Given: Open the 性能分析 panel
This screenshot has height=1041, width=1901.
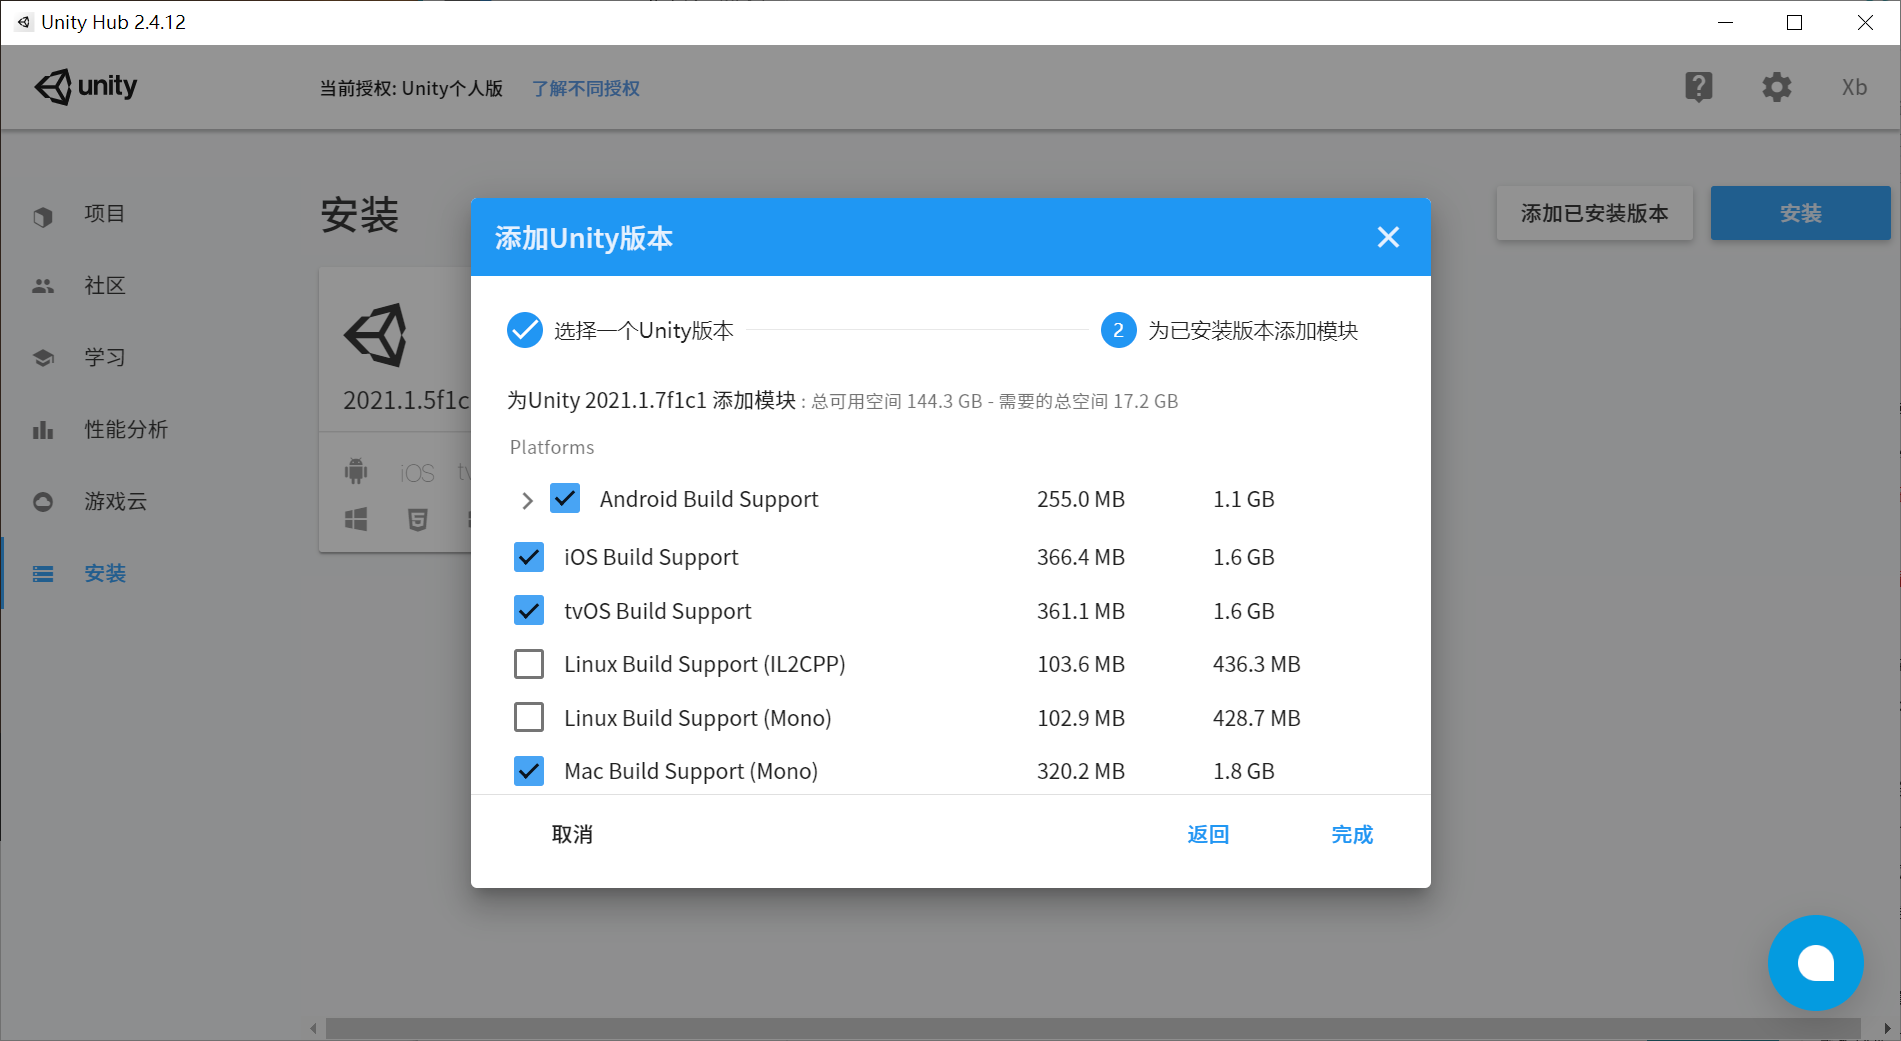Looking at the screenshot, I should pos(127,429).
